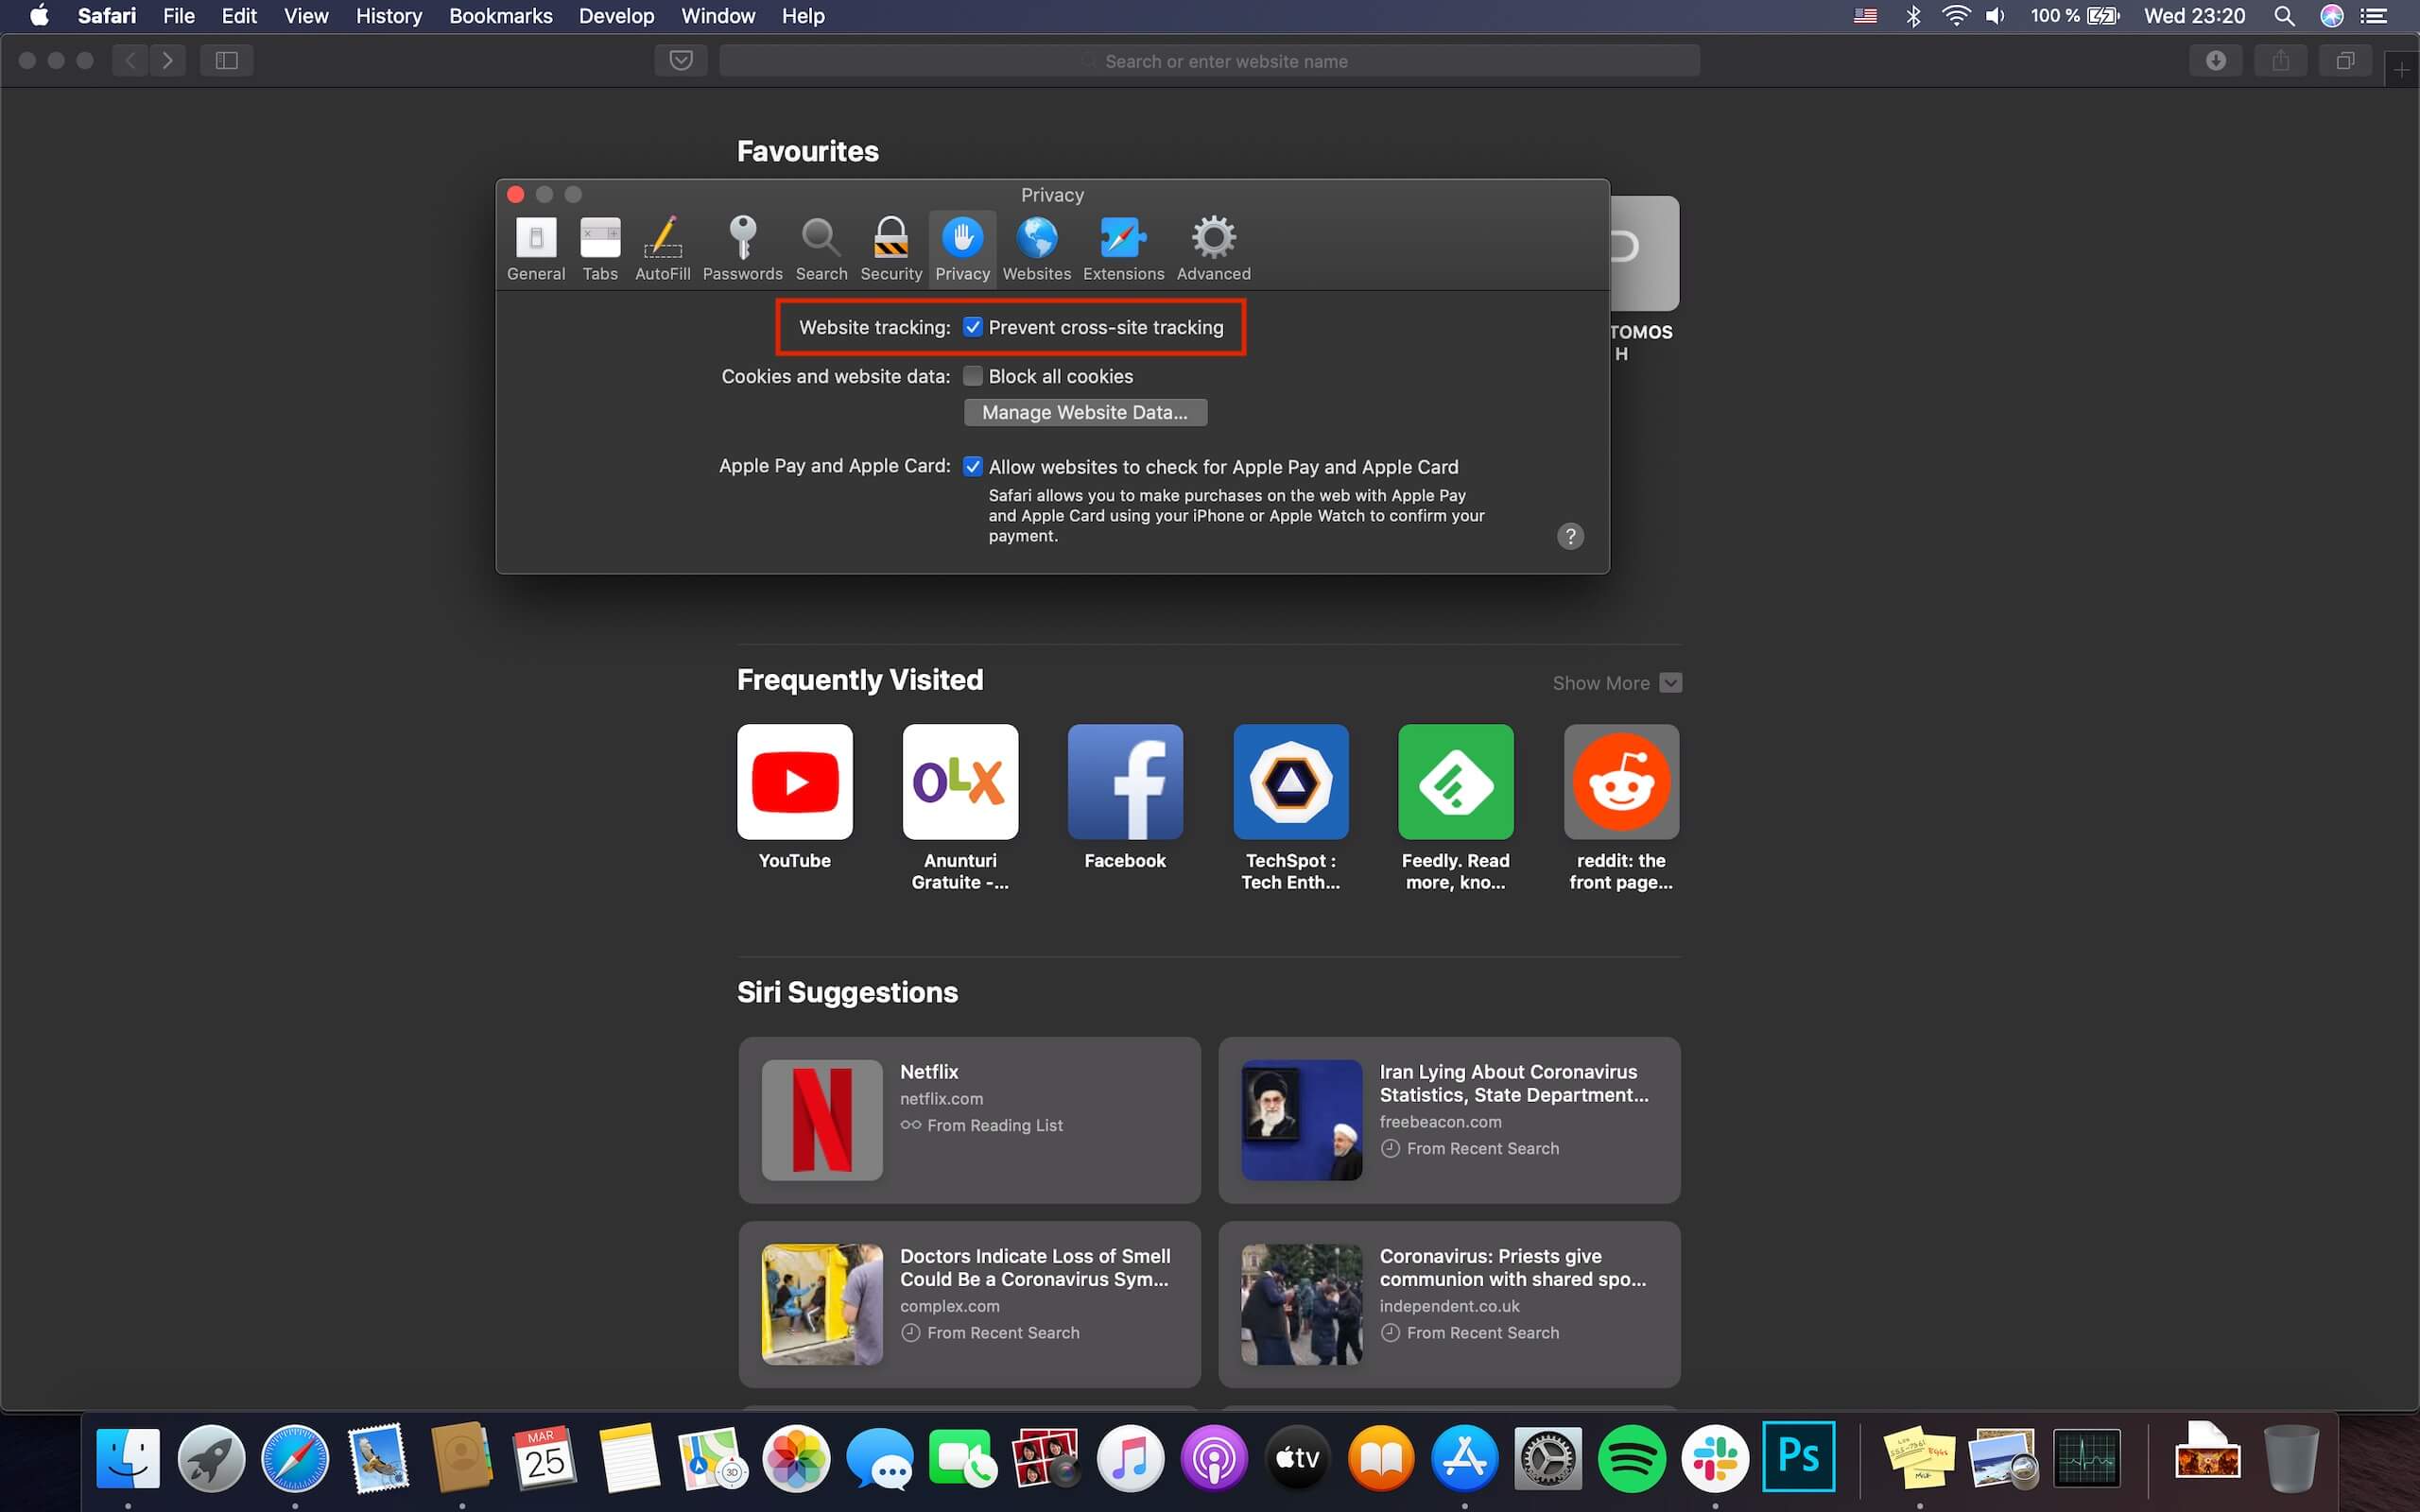Enable Block all cookies checkbox

[x=972, y=377]
